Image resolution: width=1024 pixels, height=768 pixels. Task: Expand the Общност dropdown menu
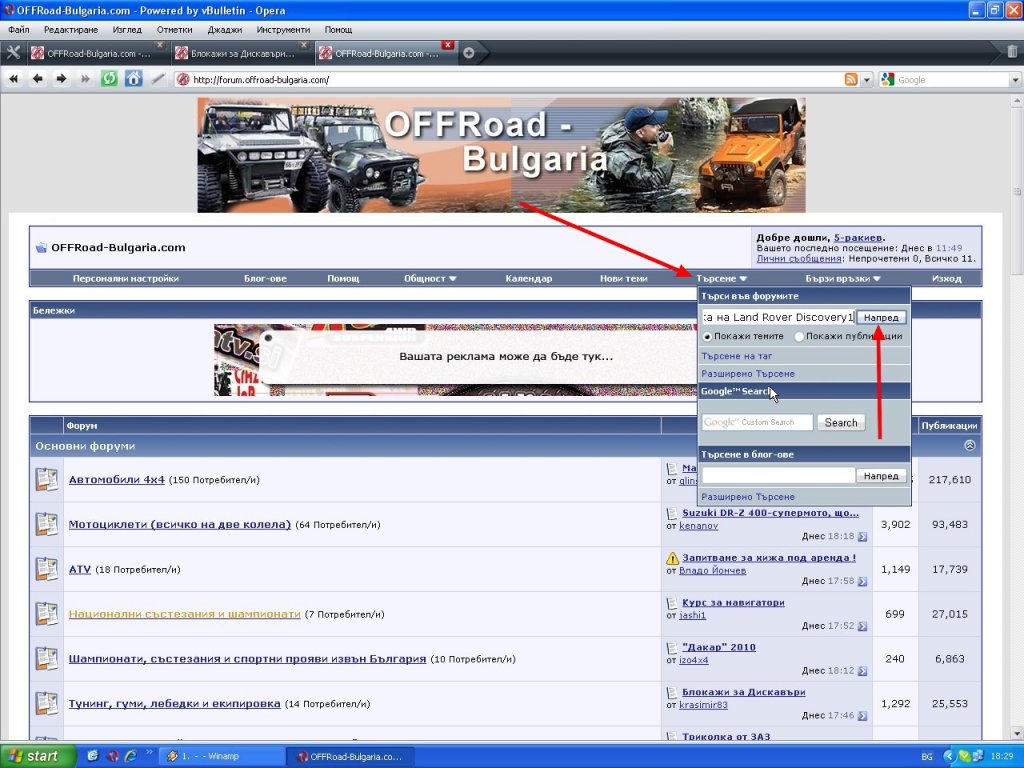pyautogui.click(x=430, y=278)
